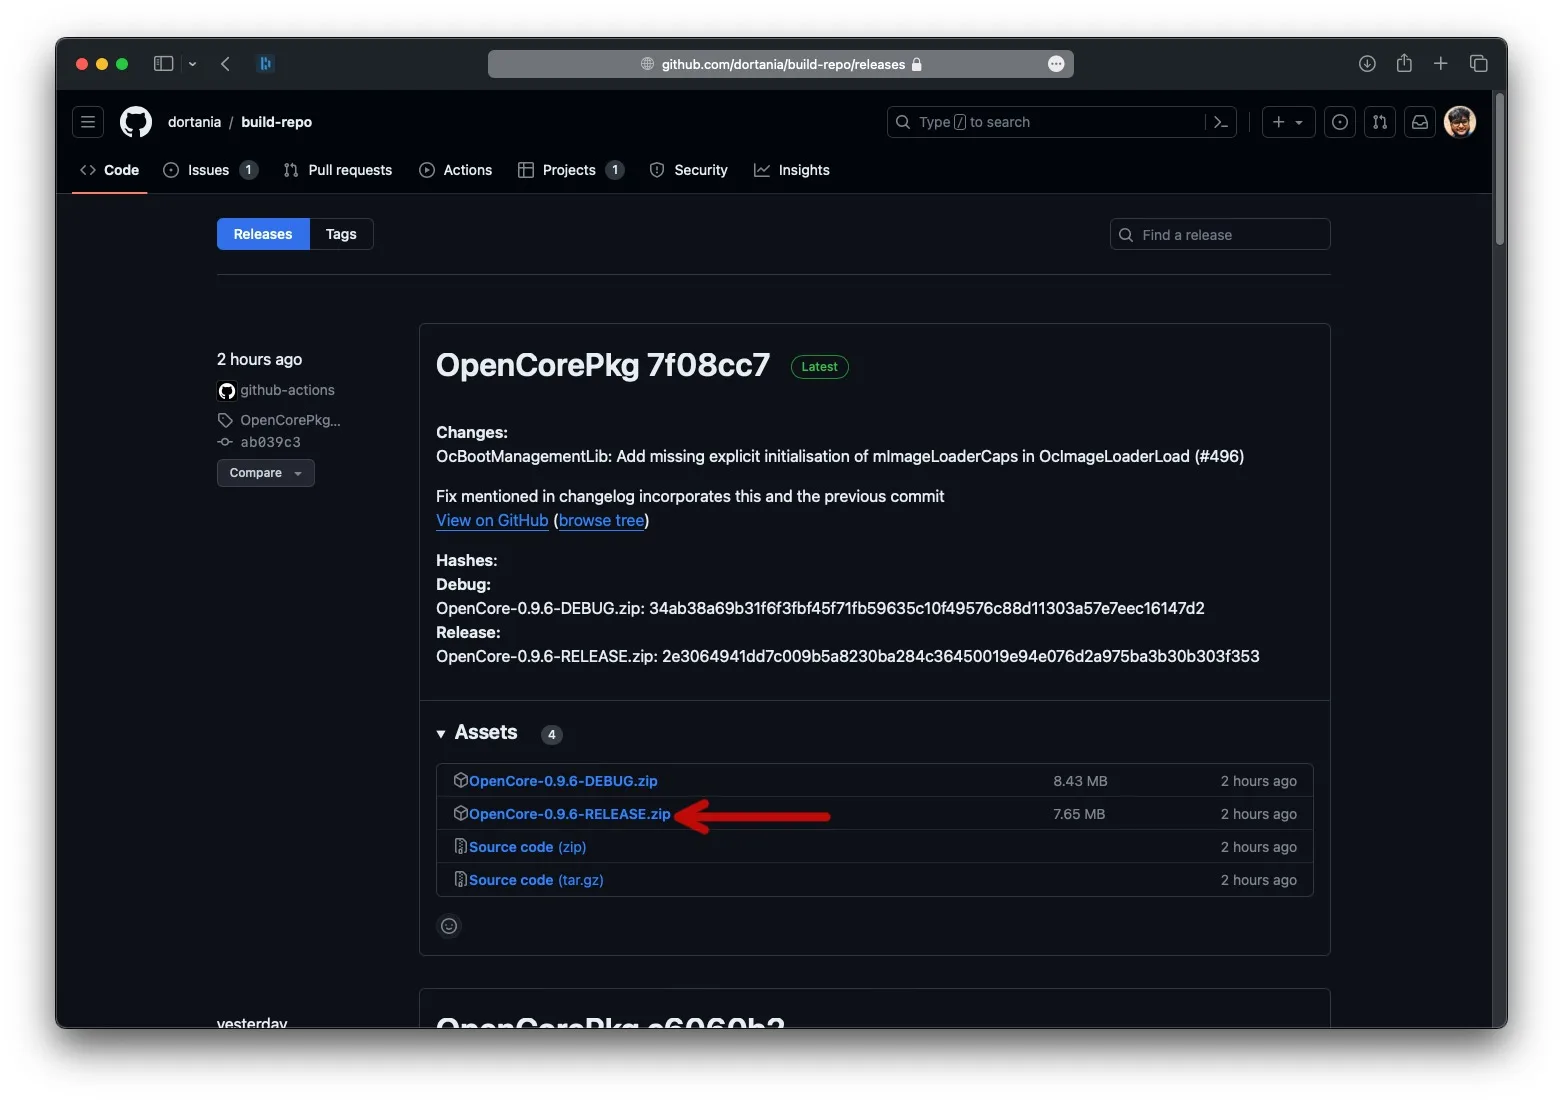Open the Actions tab
This screenshot has width=1563, height=1102.
(x=456, y=170)
